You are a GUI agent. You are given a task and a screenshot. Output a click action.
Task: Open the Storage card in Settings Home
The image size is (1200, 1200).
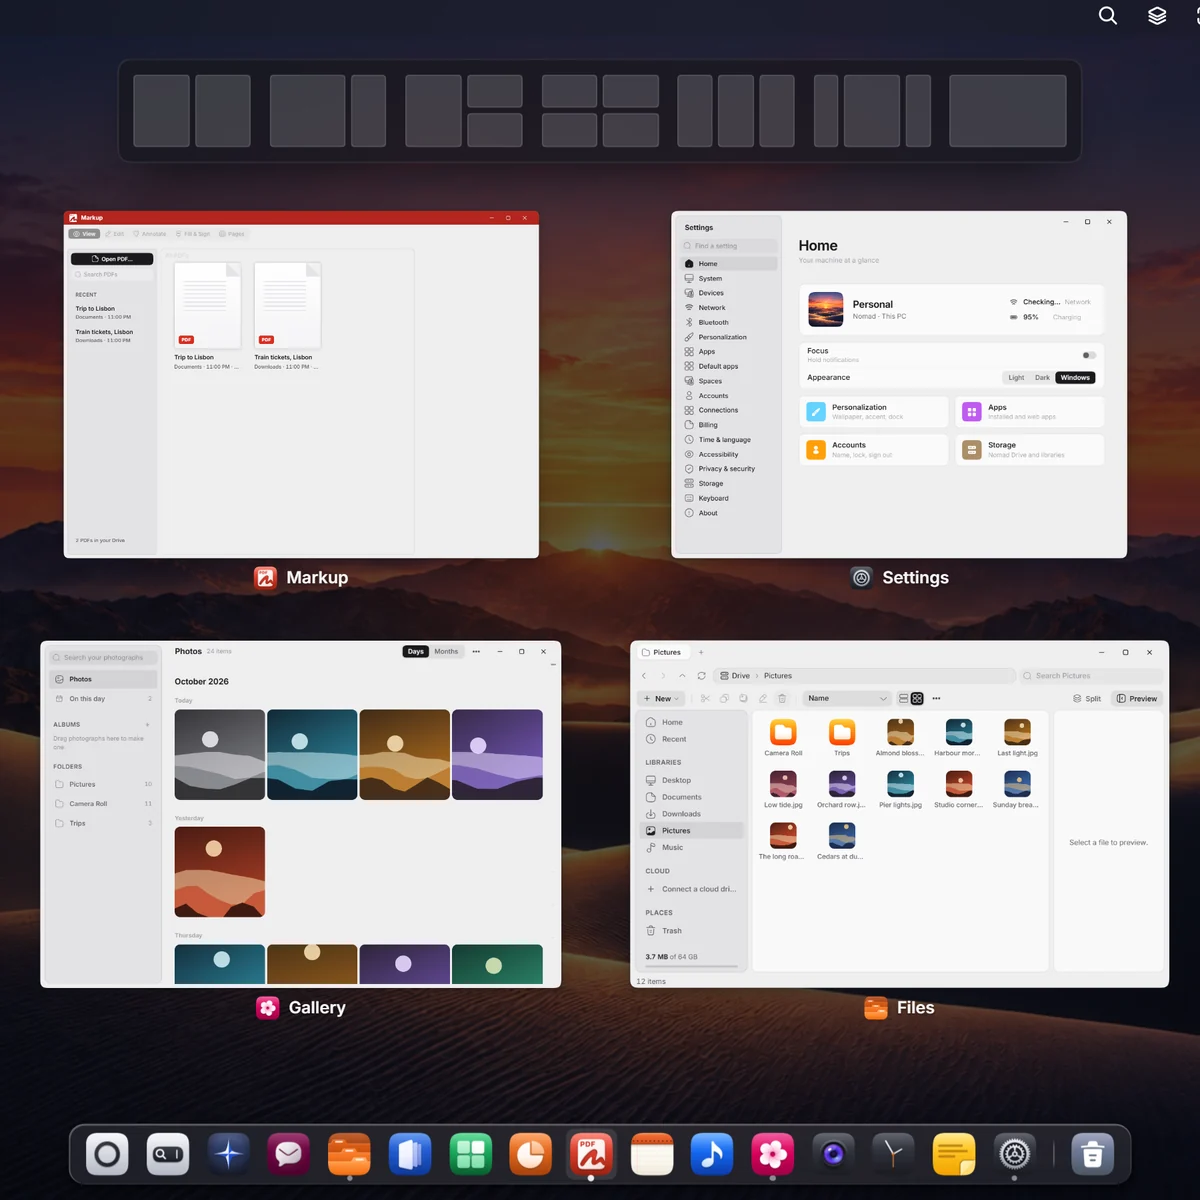click(1030, 449)
